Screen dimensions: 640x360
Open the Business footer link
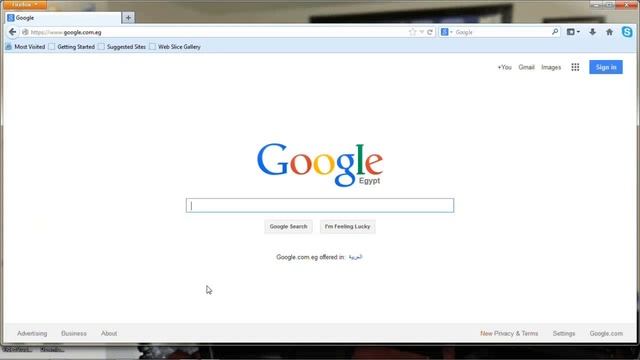point(74,333)
